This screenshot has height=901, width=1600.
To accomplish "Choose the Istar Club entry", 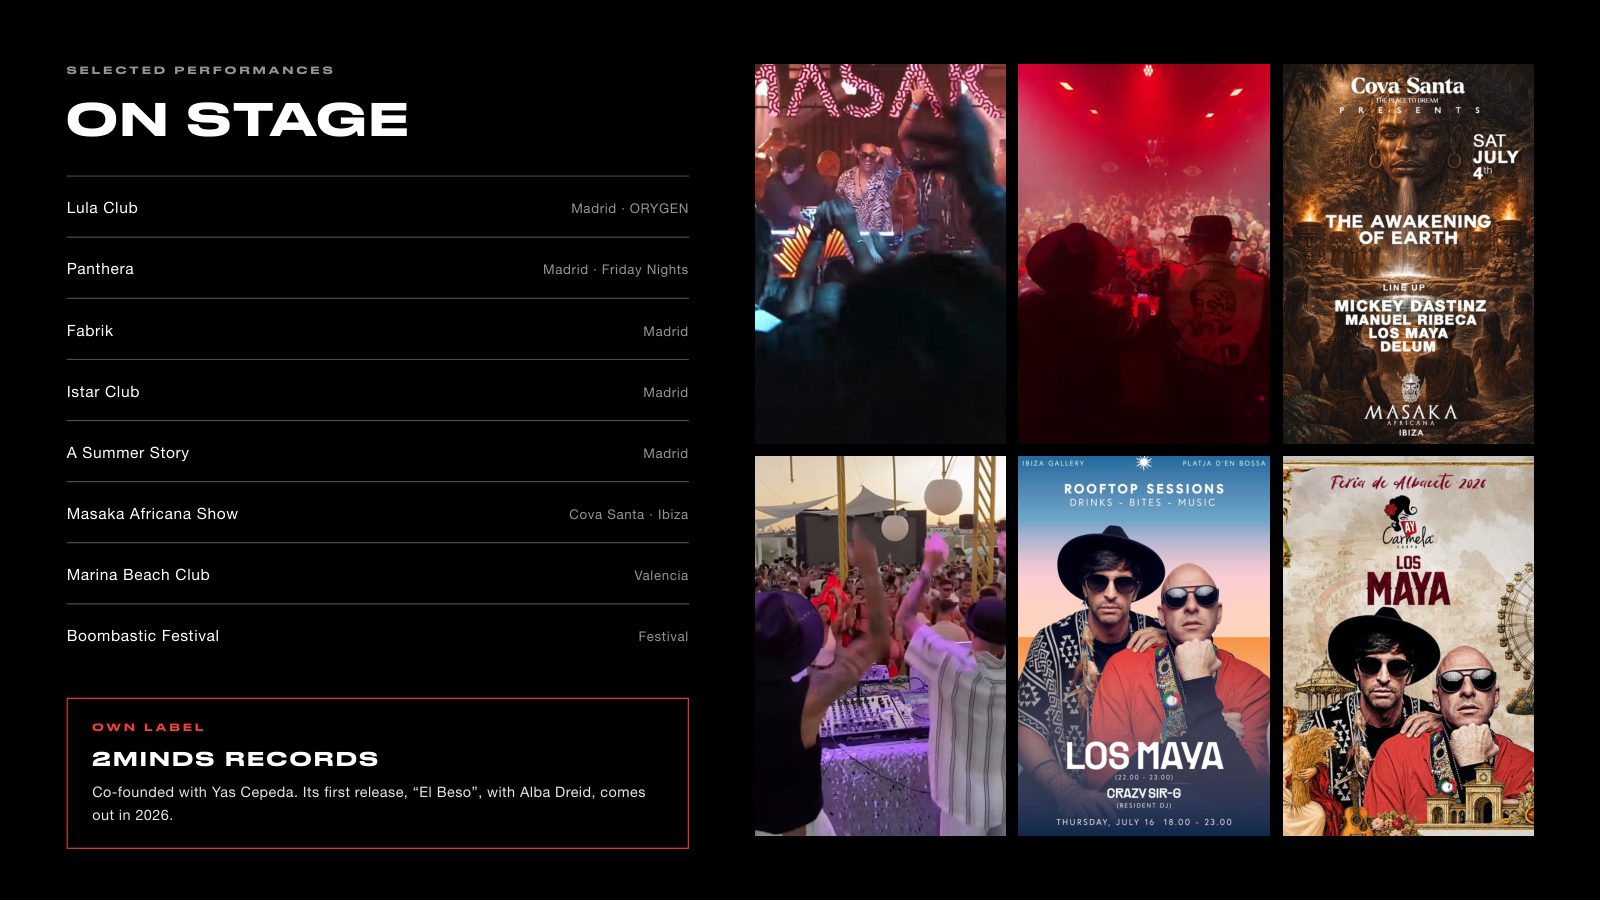I will tap(103, 392).
